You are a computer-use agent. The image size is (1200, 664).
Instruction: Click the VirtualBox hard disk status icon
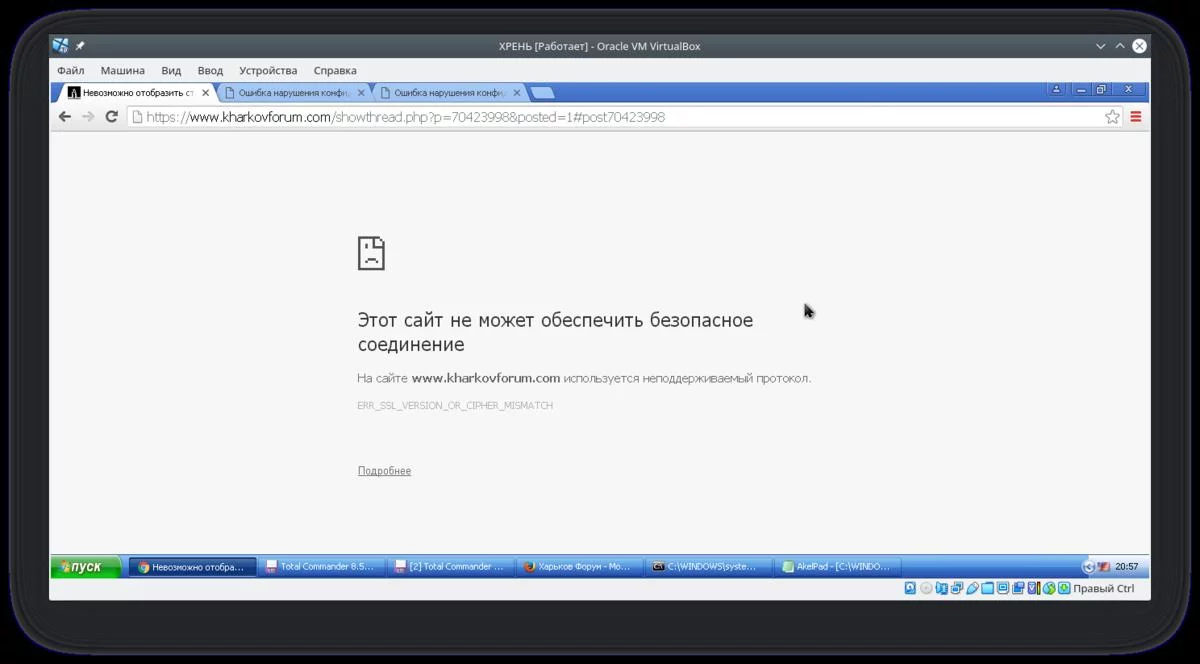click(910, 589)
